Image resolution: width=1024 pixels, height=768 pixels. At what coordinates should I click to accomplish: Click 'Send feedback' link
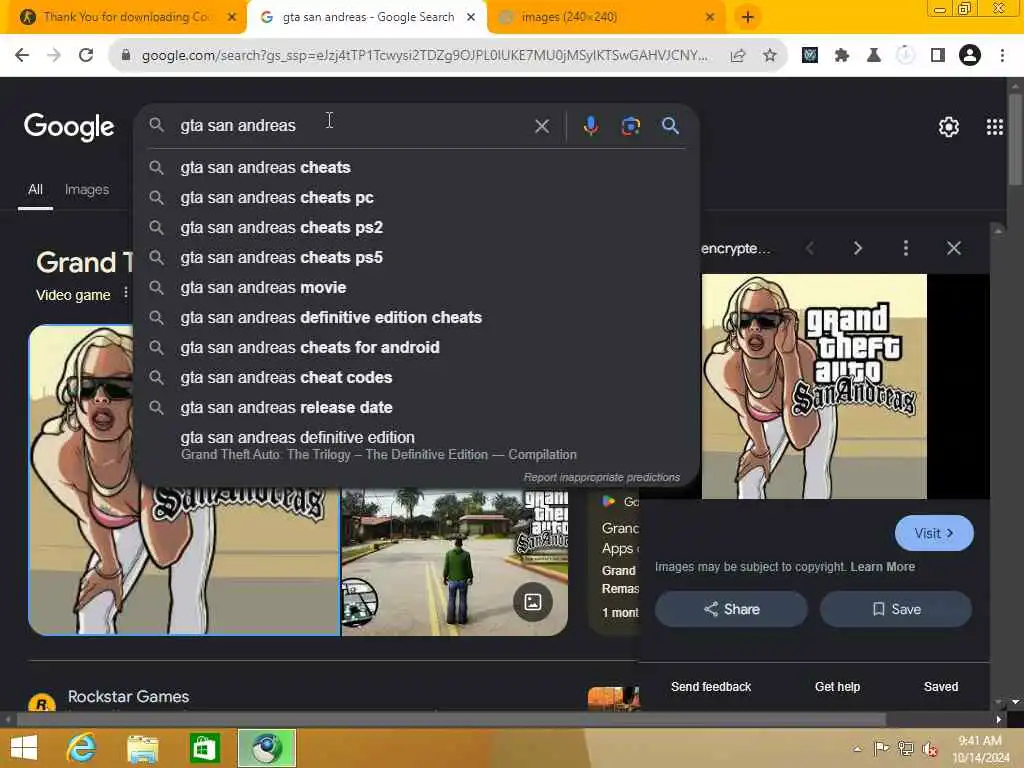pos(711,687)
